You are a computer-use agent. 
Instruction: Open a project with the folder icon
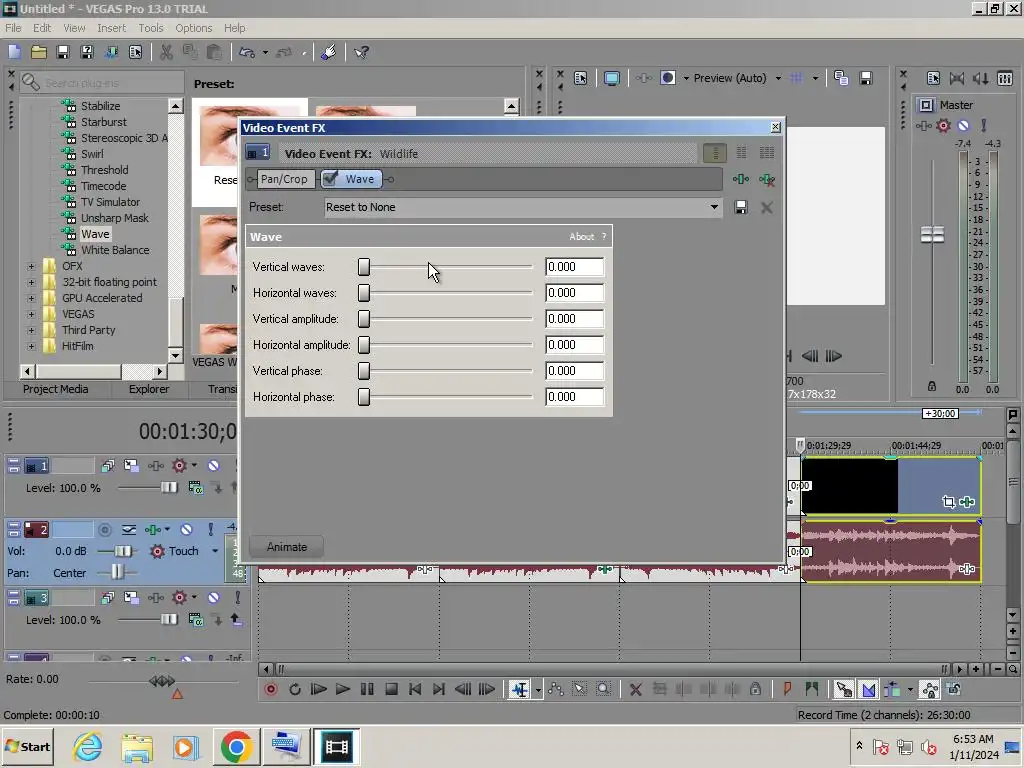point(39,52)
